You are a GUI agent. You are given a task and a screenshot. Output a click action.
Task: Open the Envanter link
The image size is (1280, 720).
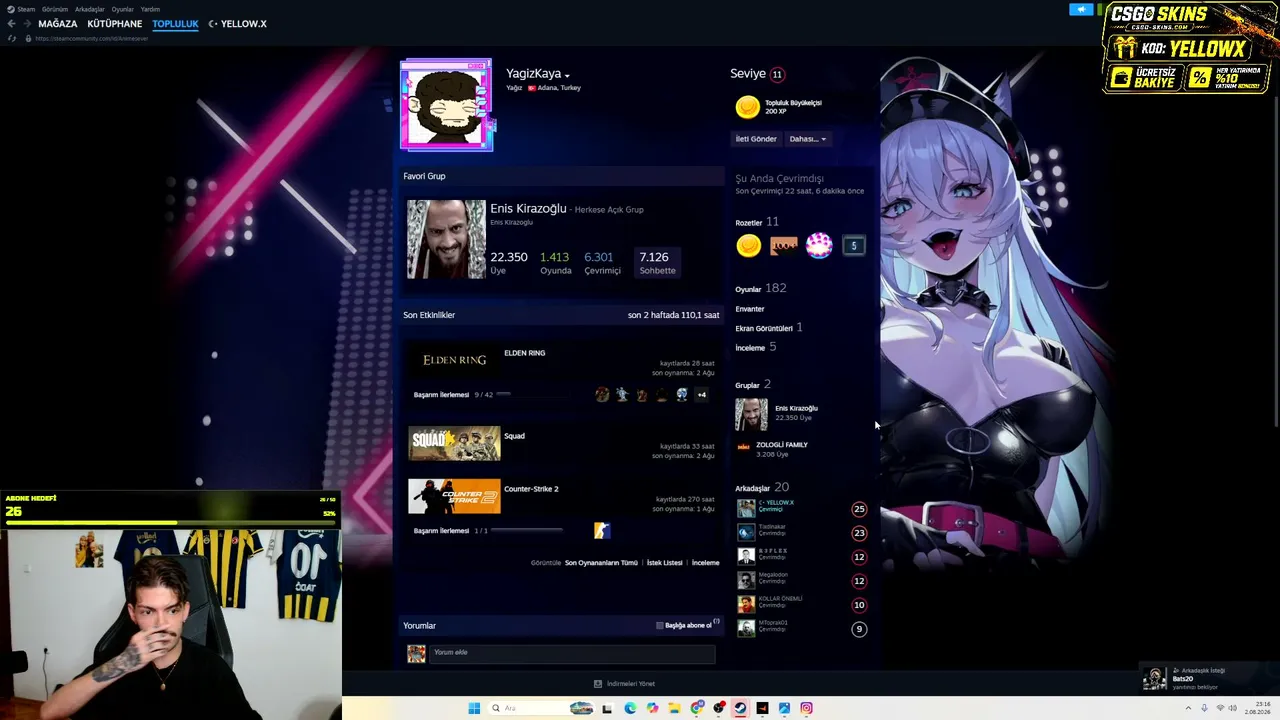click(x=750, y=309)
